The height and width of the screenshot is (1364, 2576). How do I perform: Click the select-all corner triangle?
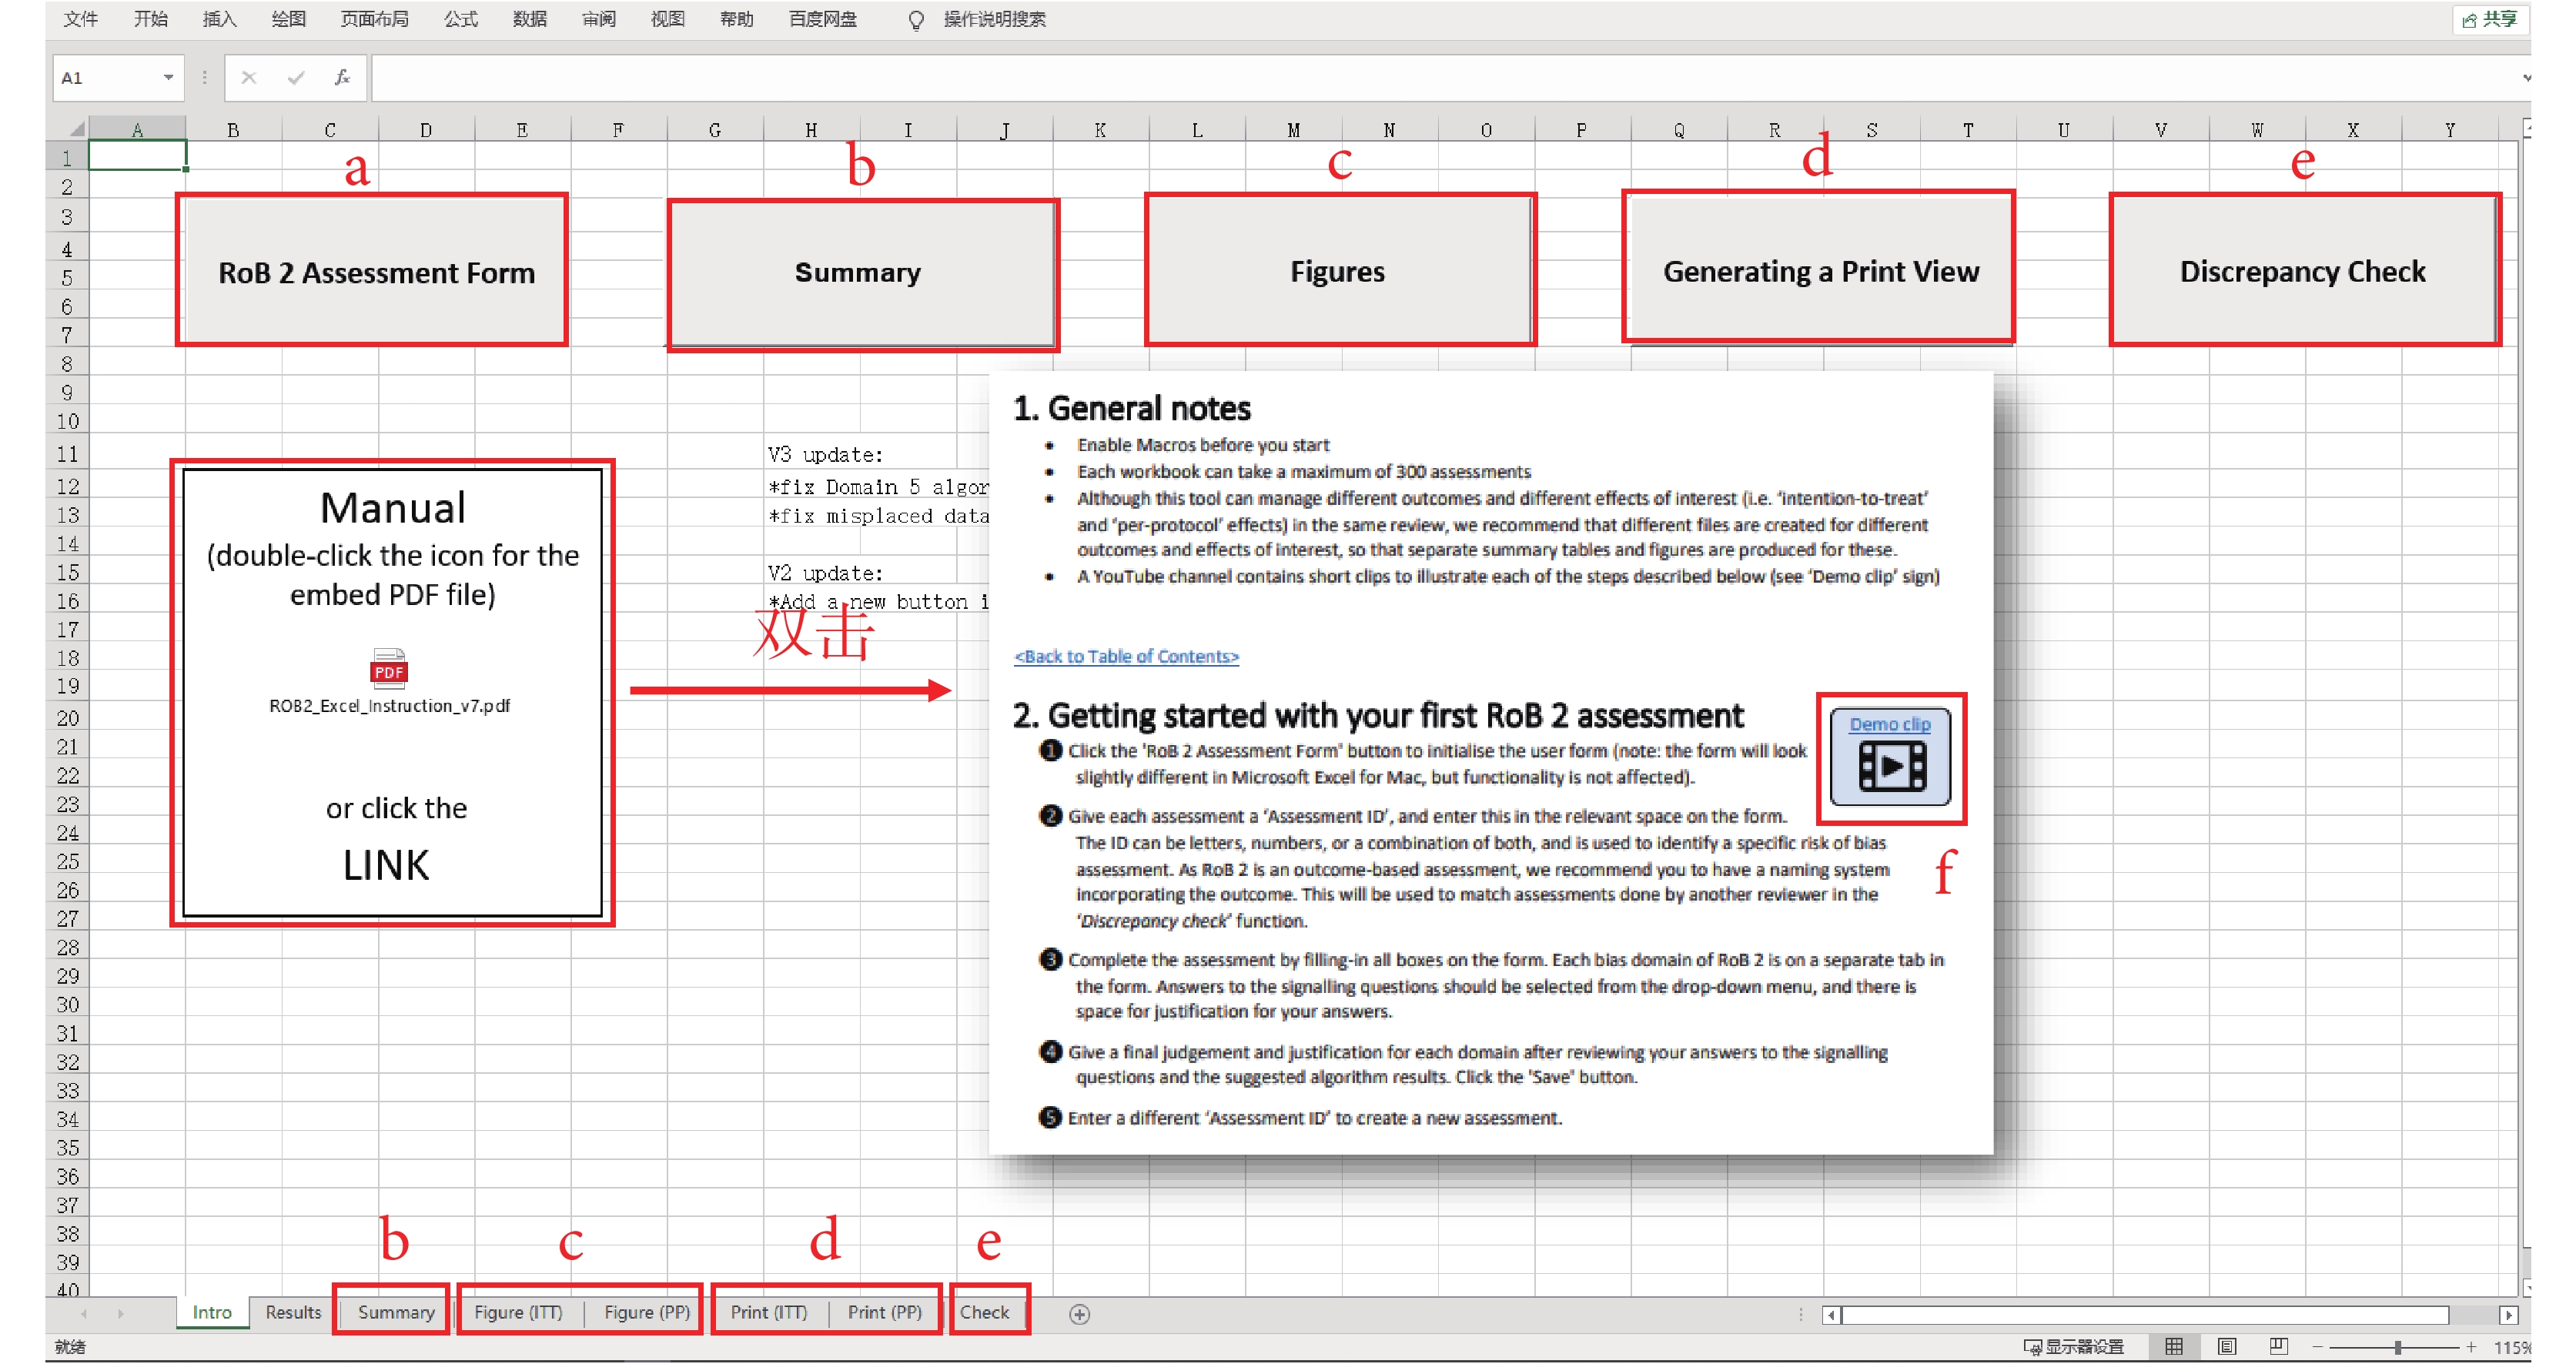(x=76, y=129)
